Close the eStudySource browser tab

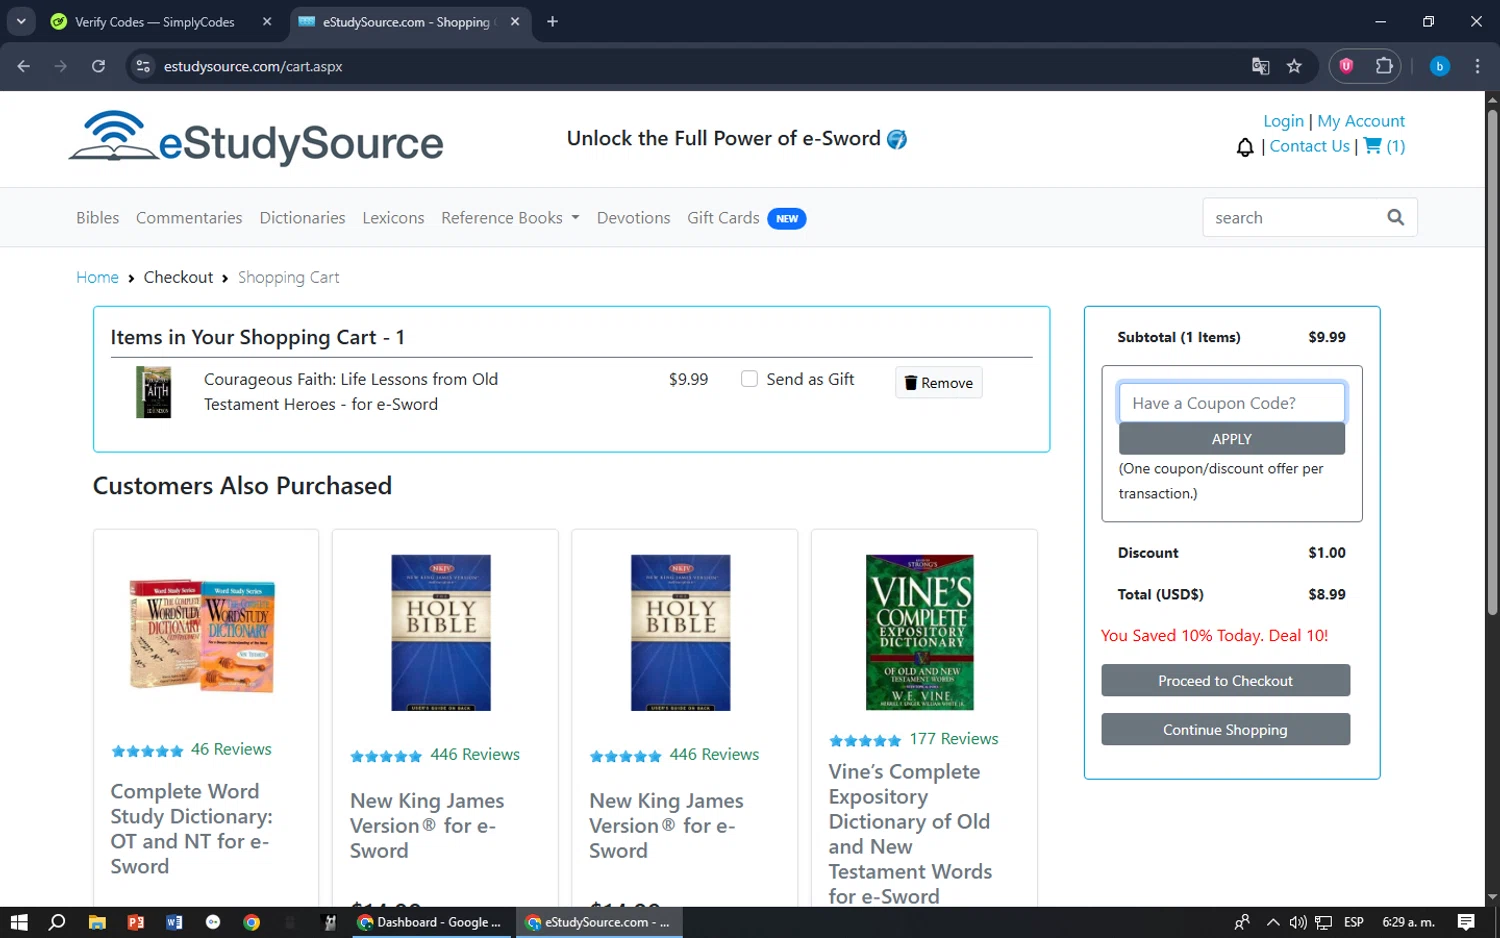(515, 21)
